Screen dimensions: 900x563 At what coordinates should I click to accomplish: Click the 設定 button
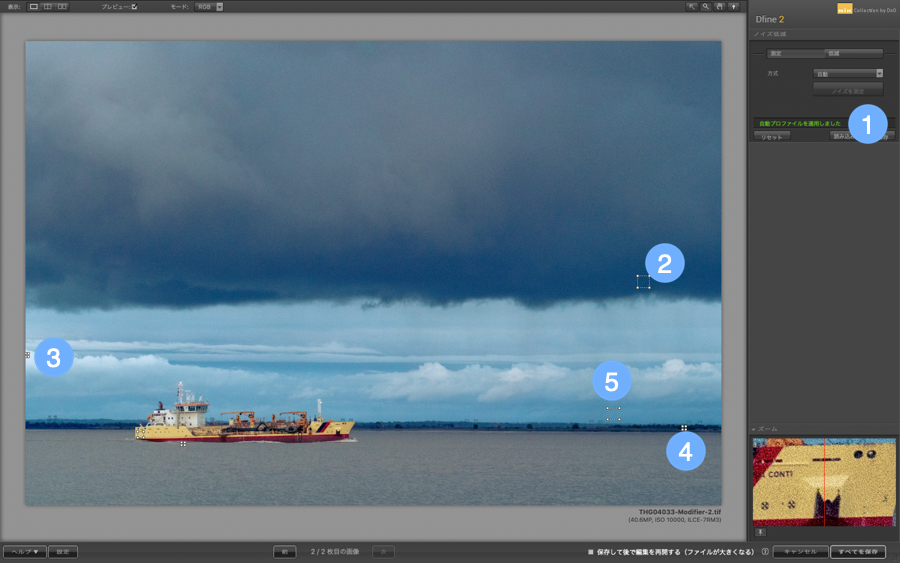point(63,552)
